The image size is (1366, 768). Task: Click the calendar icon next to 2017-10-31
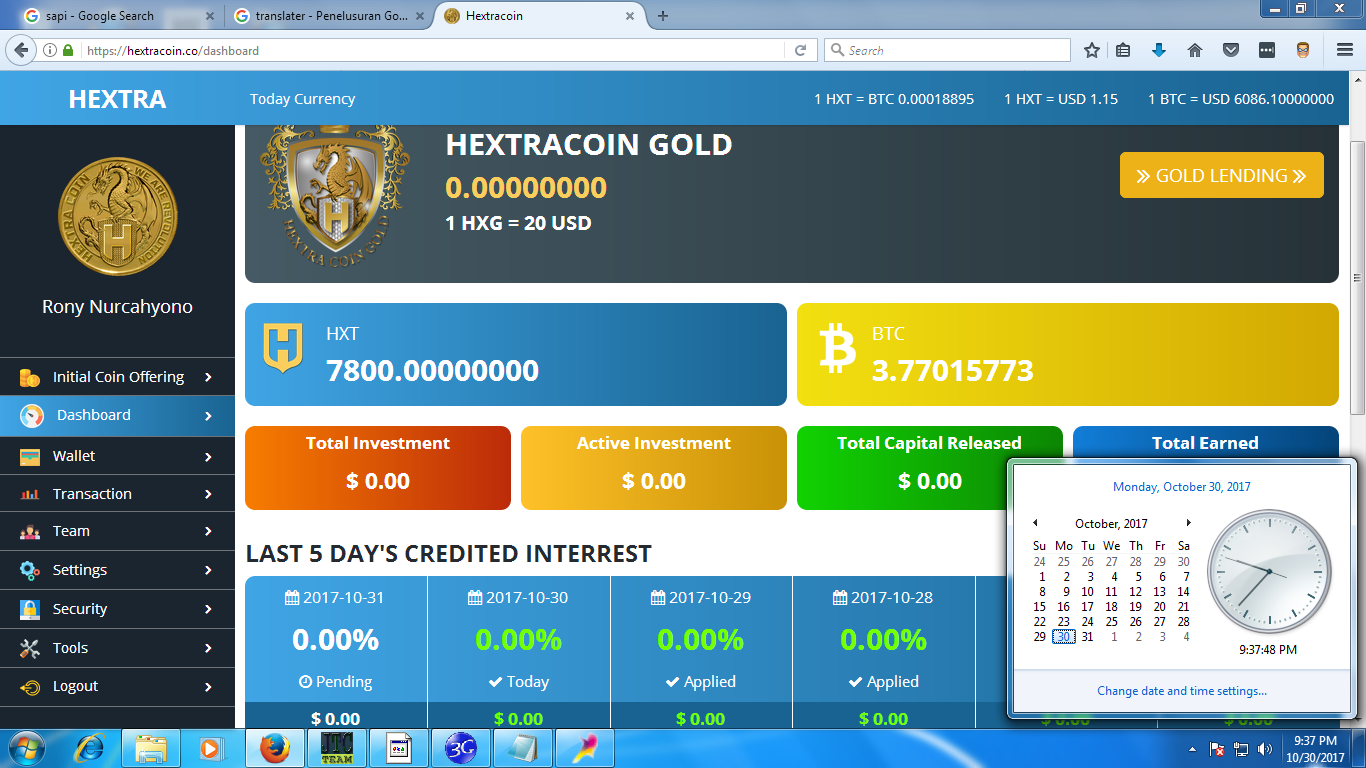(292, 598)
